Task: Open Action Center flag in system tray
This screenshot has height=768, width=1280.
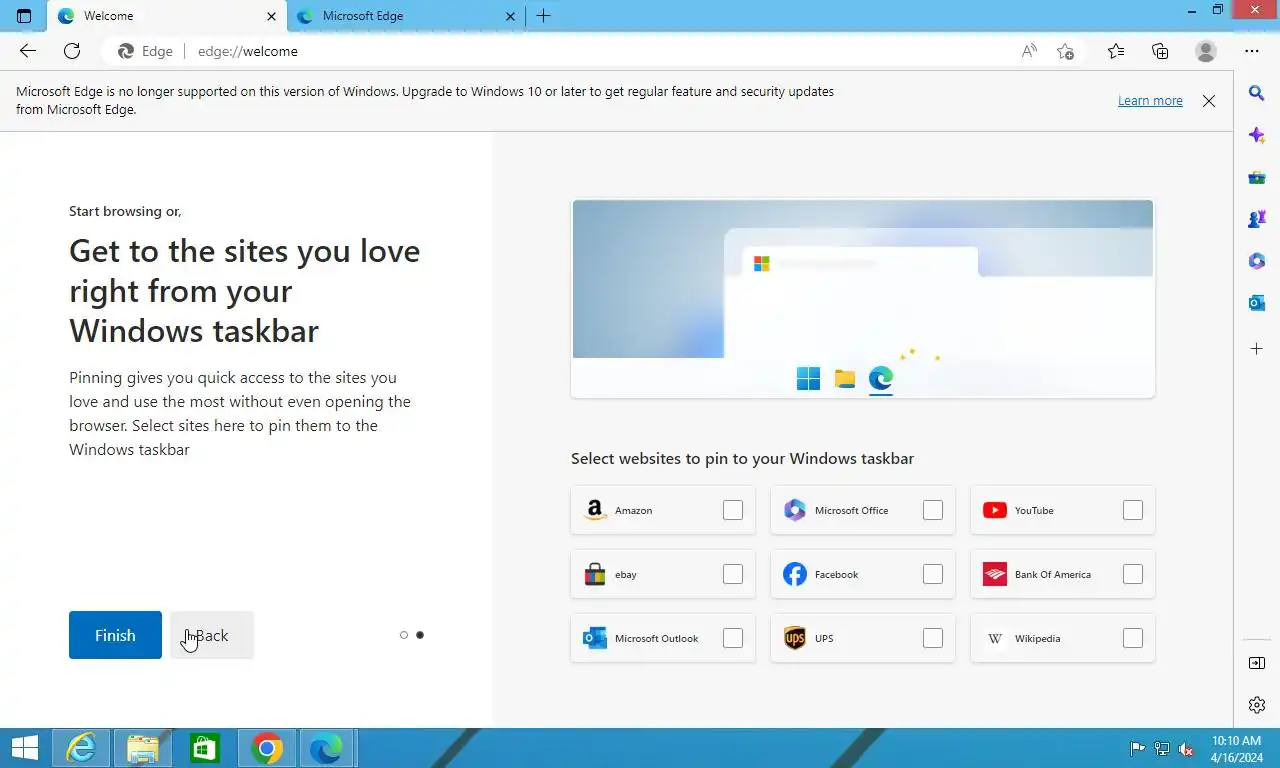Action: 1138,749
